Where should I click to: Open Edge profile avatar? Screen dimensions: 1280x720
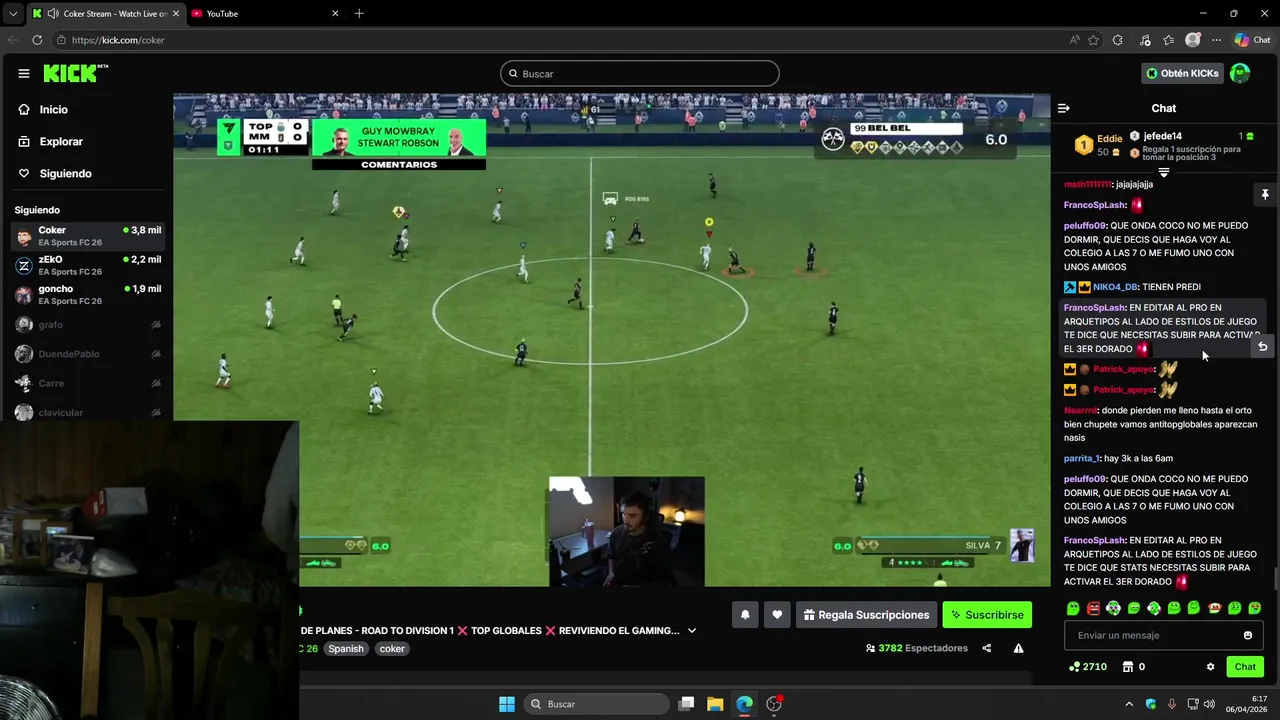click(1192, 40)
